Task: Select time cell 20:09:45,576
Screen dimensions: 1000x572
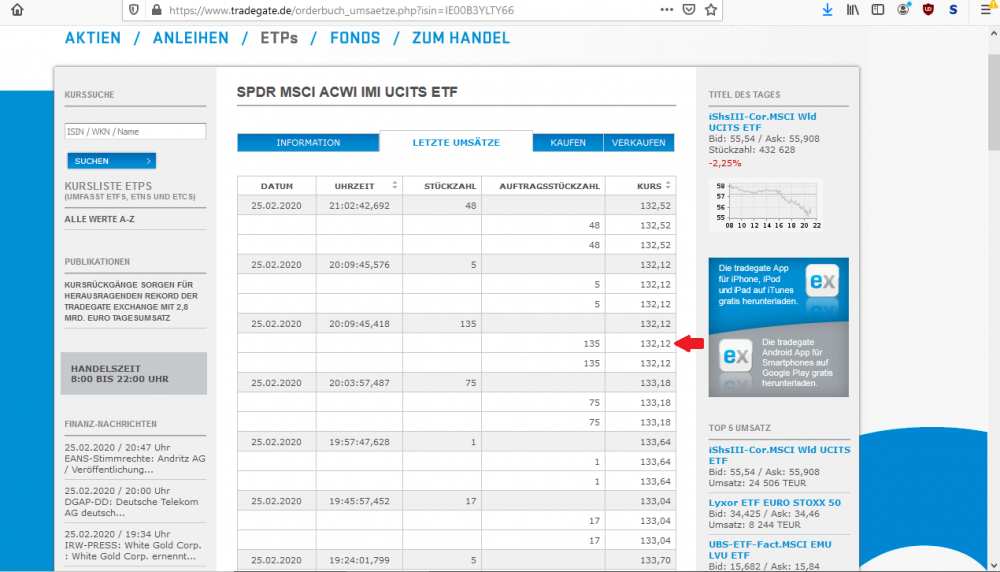Action: (359, 265)
